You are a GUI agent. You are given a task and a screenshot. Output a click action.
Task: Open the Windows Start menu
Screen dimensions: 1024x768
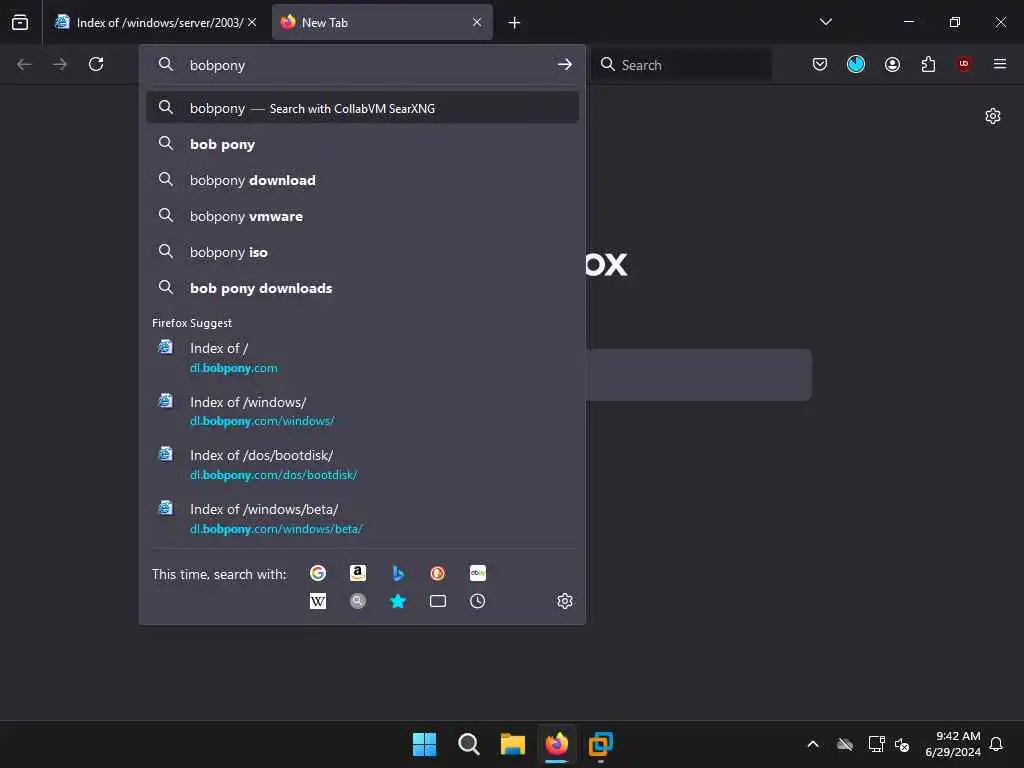(424, 744)
